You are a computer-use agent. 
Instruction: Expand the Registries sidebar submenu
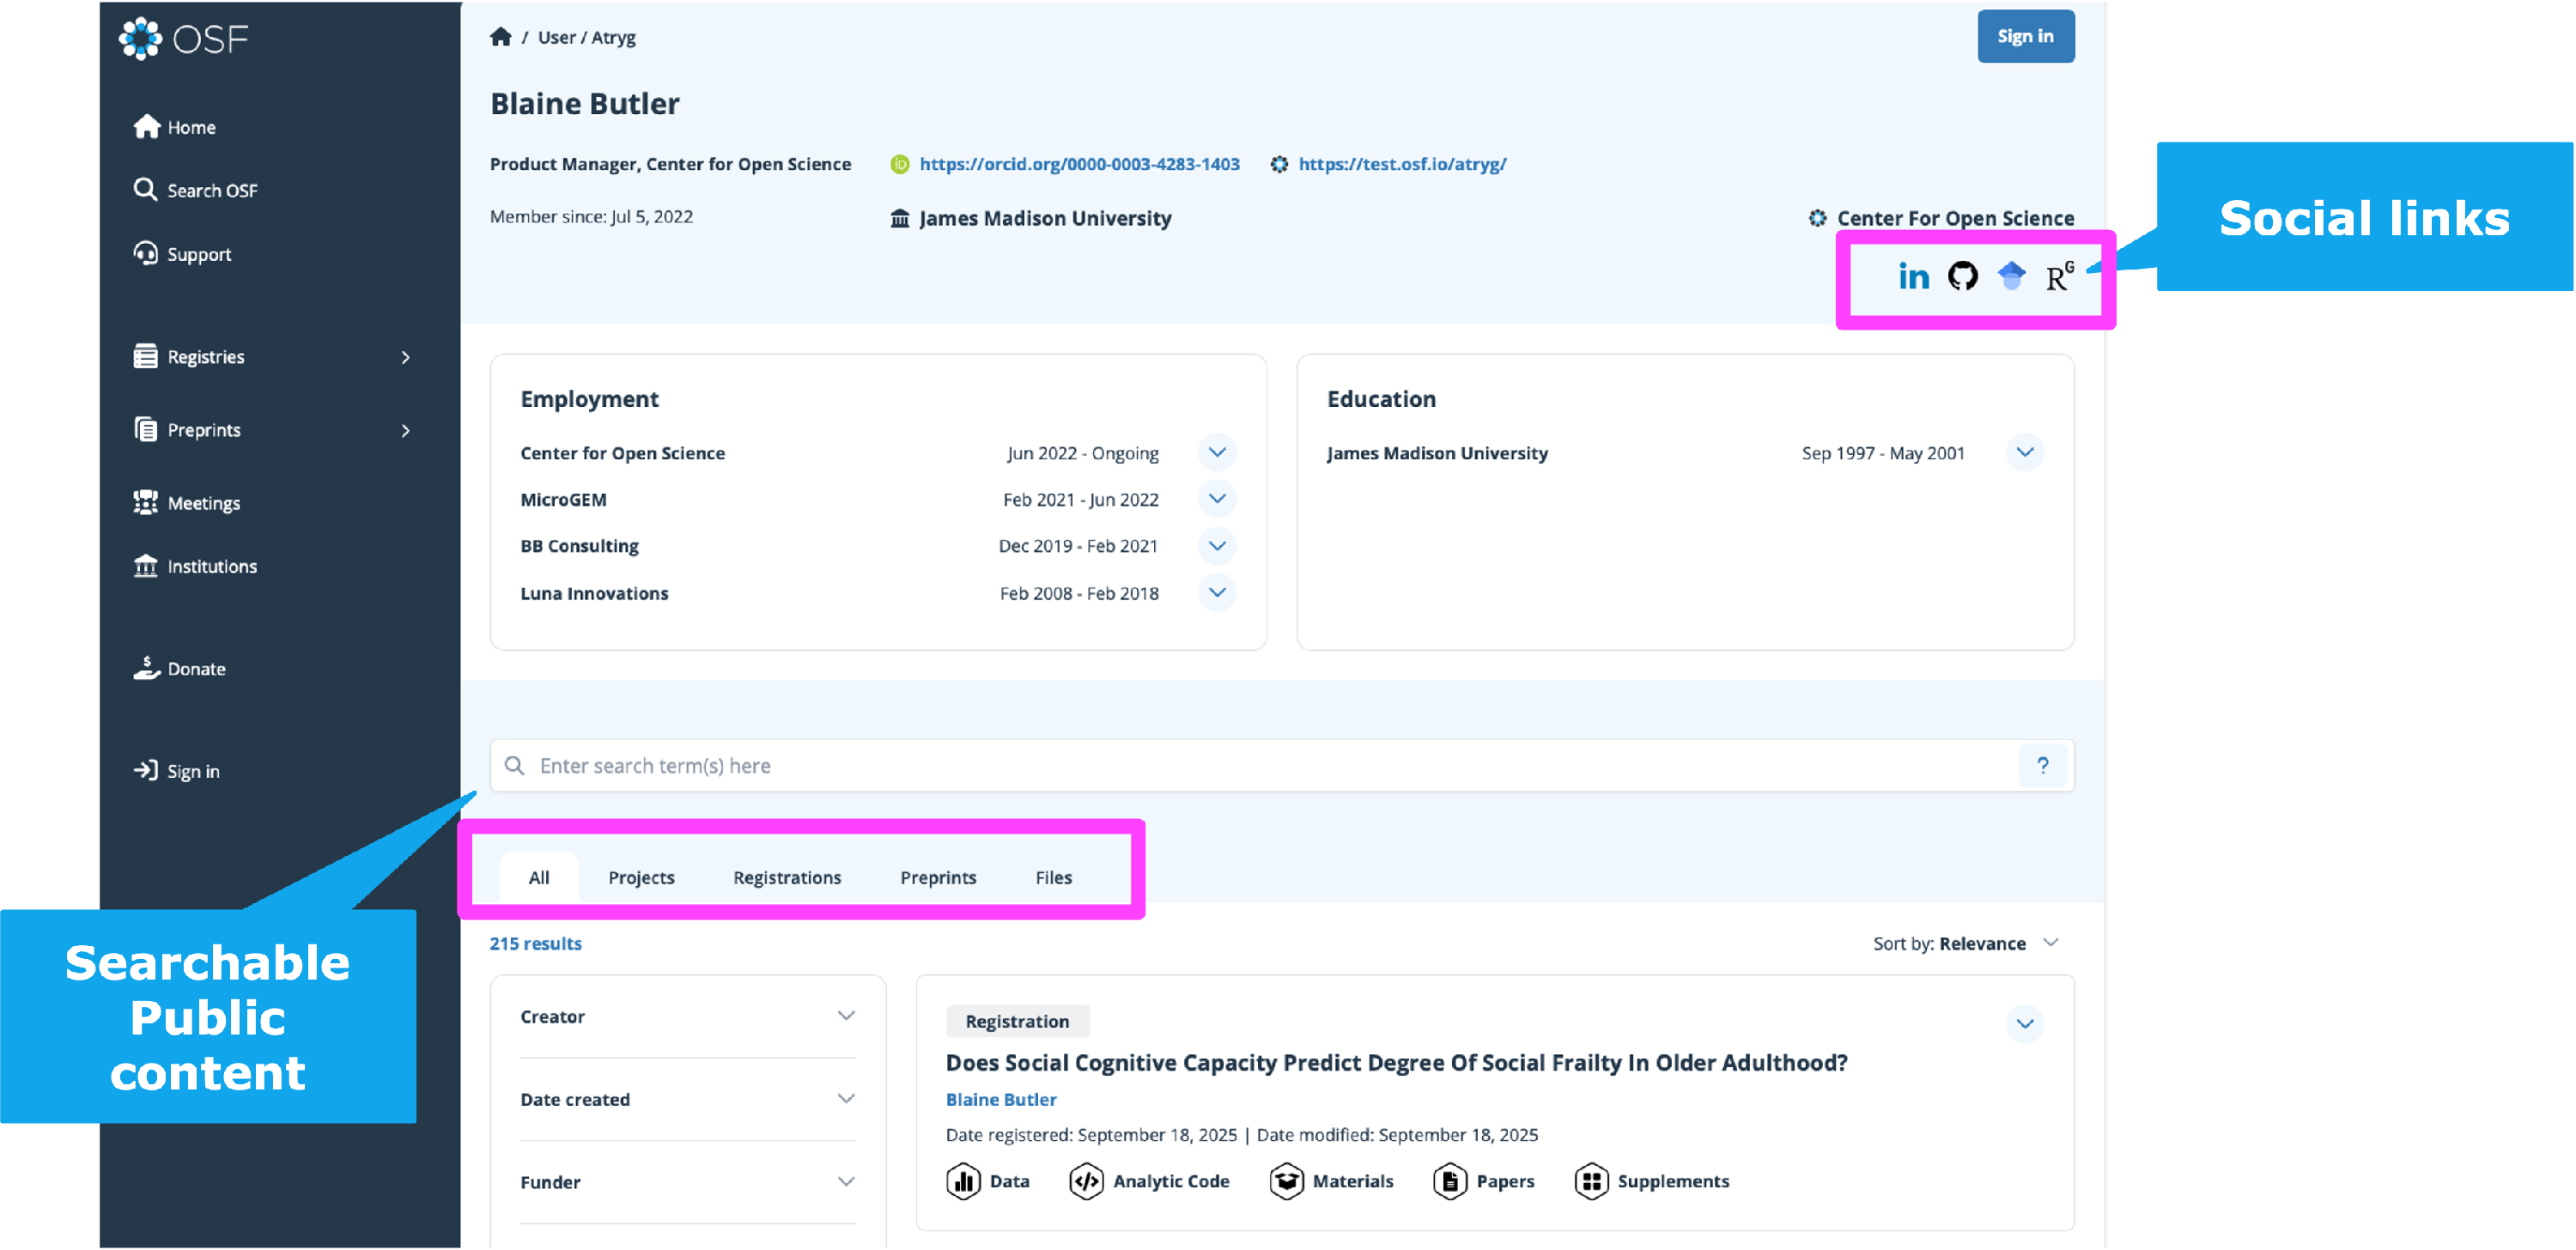(x=405, y=357)
